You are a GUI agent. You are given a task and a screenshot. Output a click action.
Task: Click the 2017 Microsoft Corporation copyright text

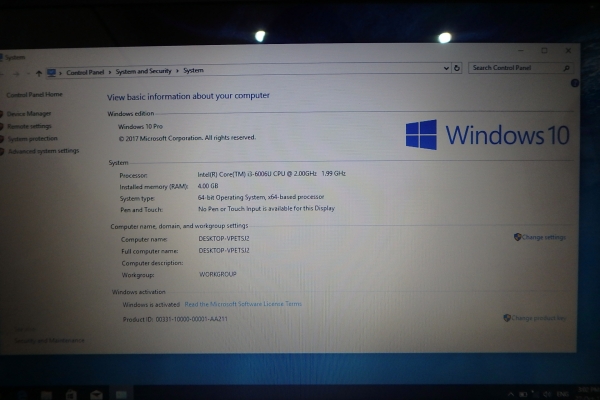[187, 138]
